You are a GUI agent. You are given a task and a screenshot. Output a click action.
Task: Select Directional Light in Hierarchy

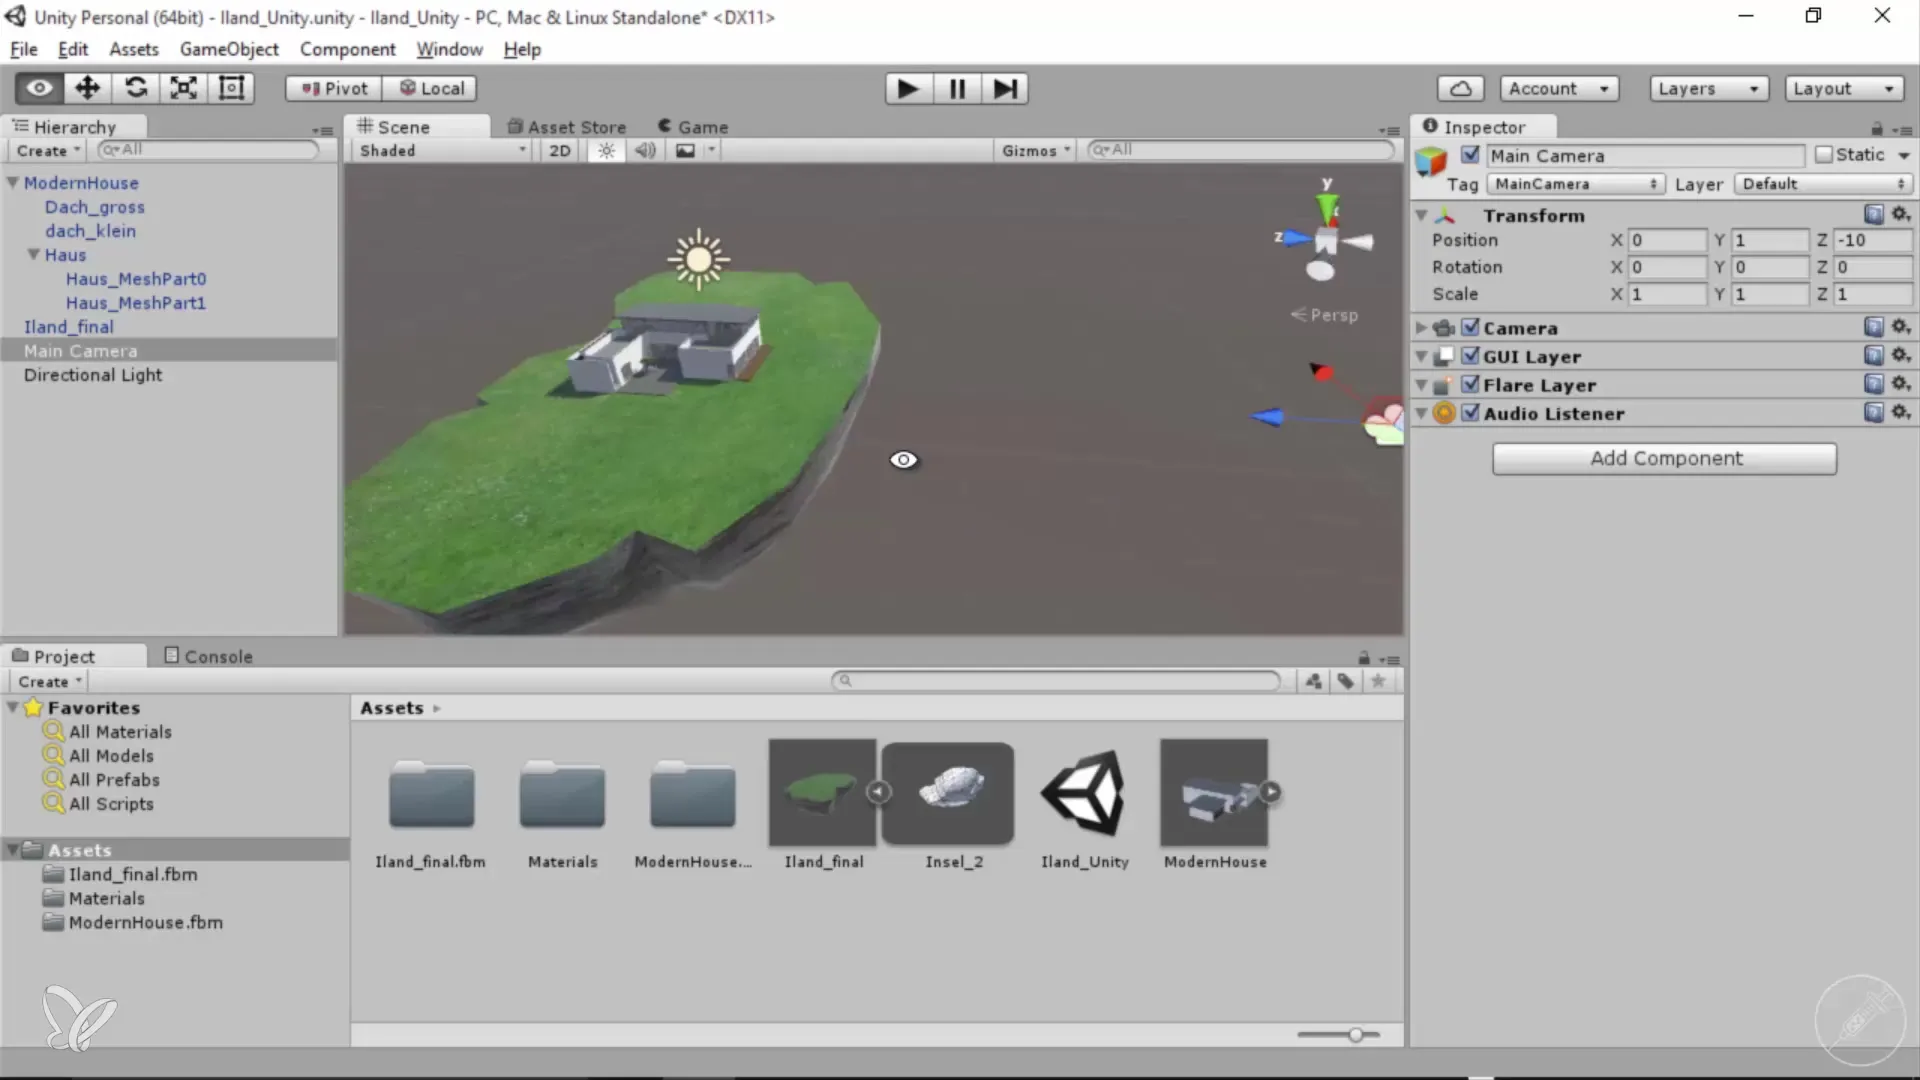click(92, 375)
